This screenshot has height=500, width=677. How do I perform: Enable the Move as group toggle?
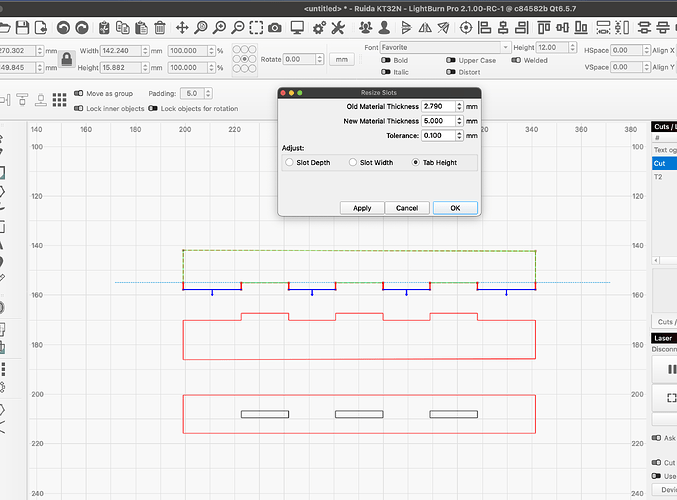tap(78, 94)
